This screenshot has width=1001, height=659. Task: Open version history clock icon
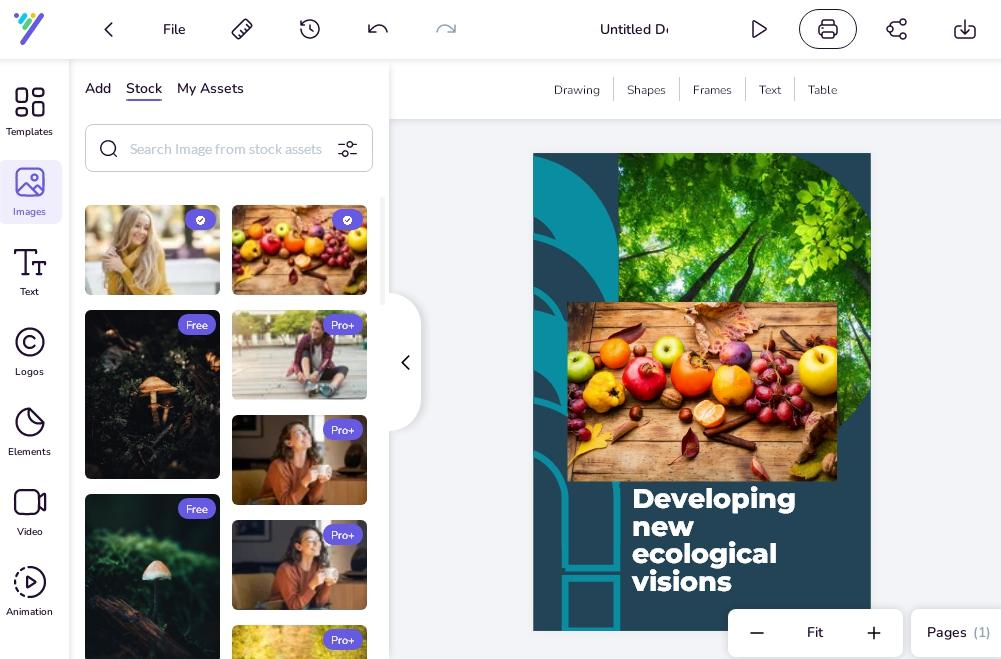pyautogui.click(x=310, y=29)
